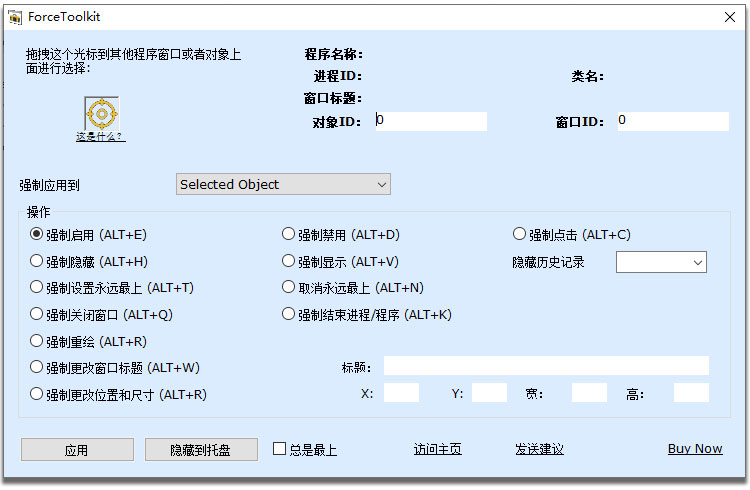The height and width of the screenshot is (490, 750).
Task: Click the Y: position input box
Action: [x=489, y=393]
